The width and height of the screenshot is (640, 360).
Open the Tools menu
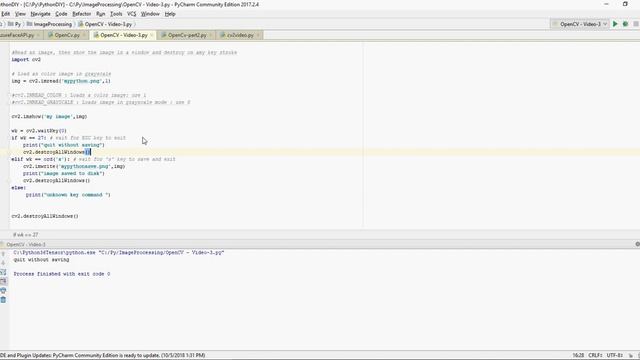click(116, 14)
